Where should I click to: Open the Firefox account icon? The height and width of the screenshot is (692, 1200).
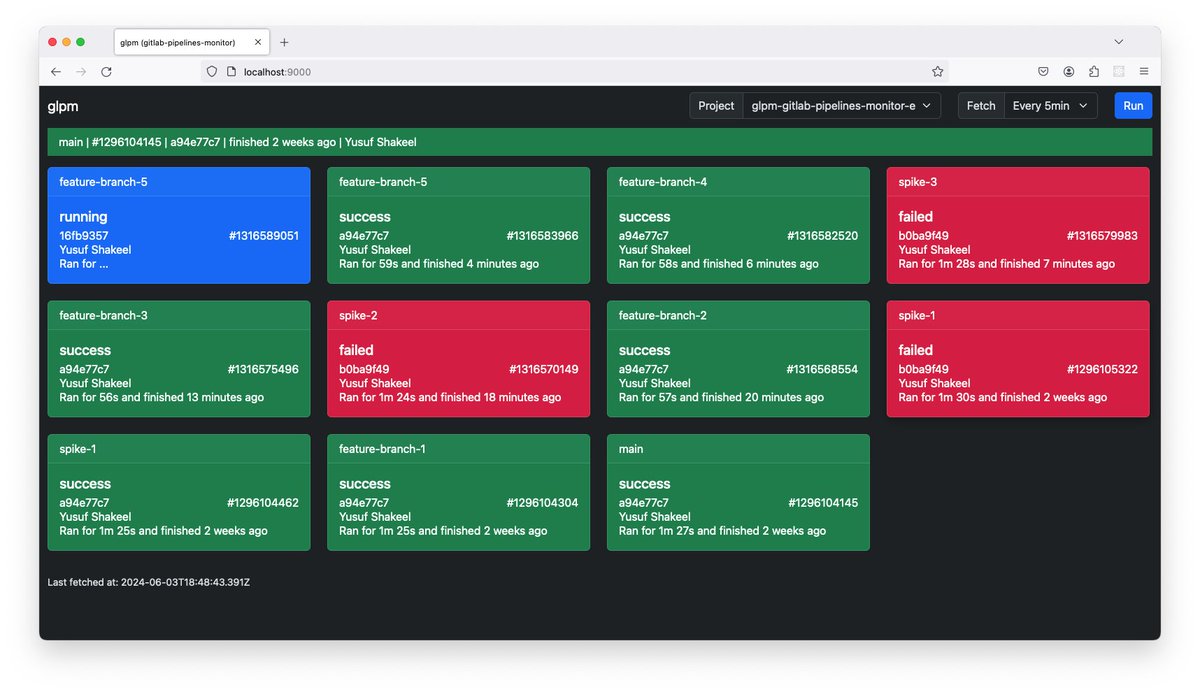point(1069,72)
